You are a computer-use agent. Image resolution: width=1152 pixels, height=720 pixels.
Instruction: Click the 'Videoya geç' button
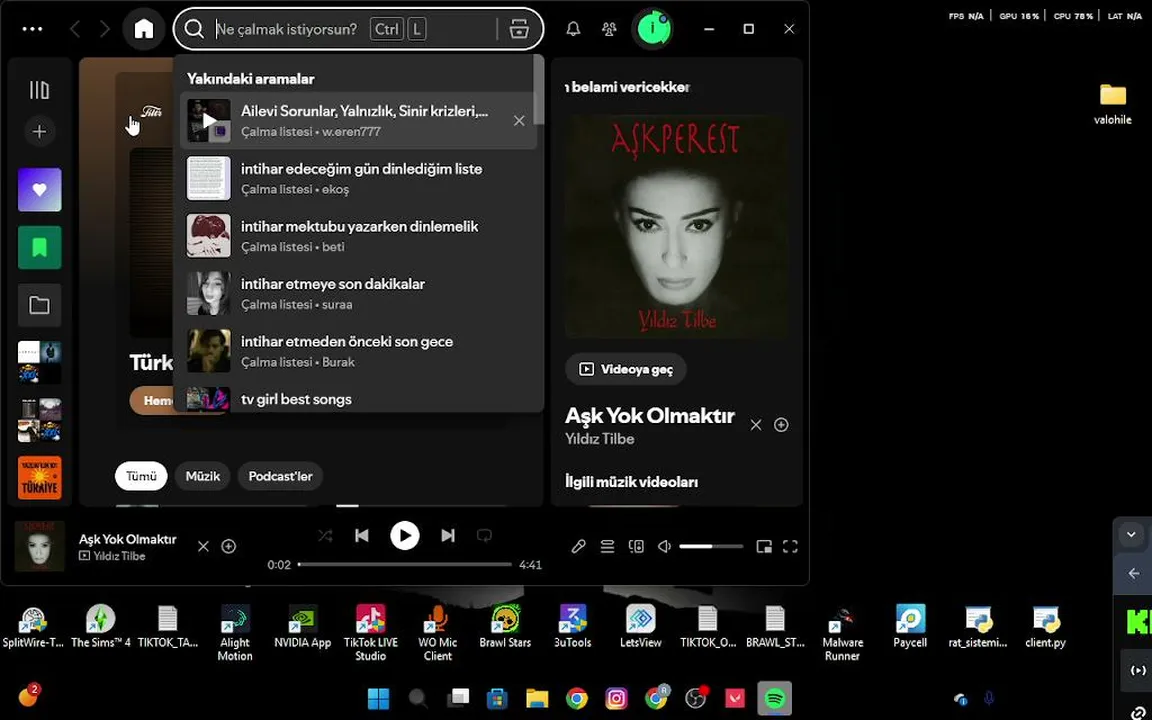[x=626, y=369]
